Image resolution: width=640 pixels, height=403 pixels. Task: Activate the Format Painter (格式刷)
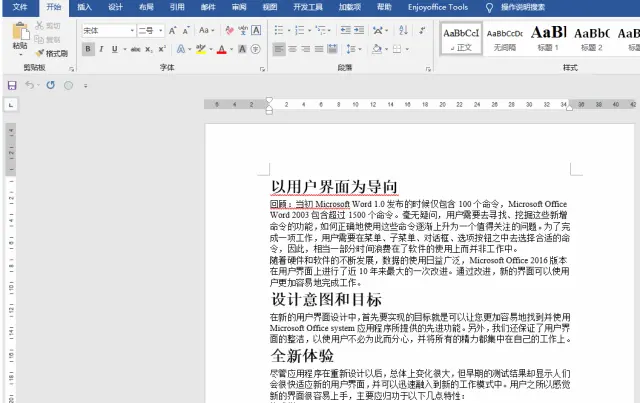pos(51,53)
